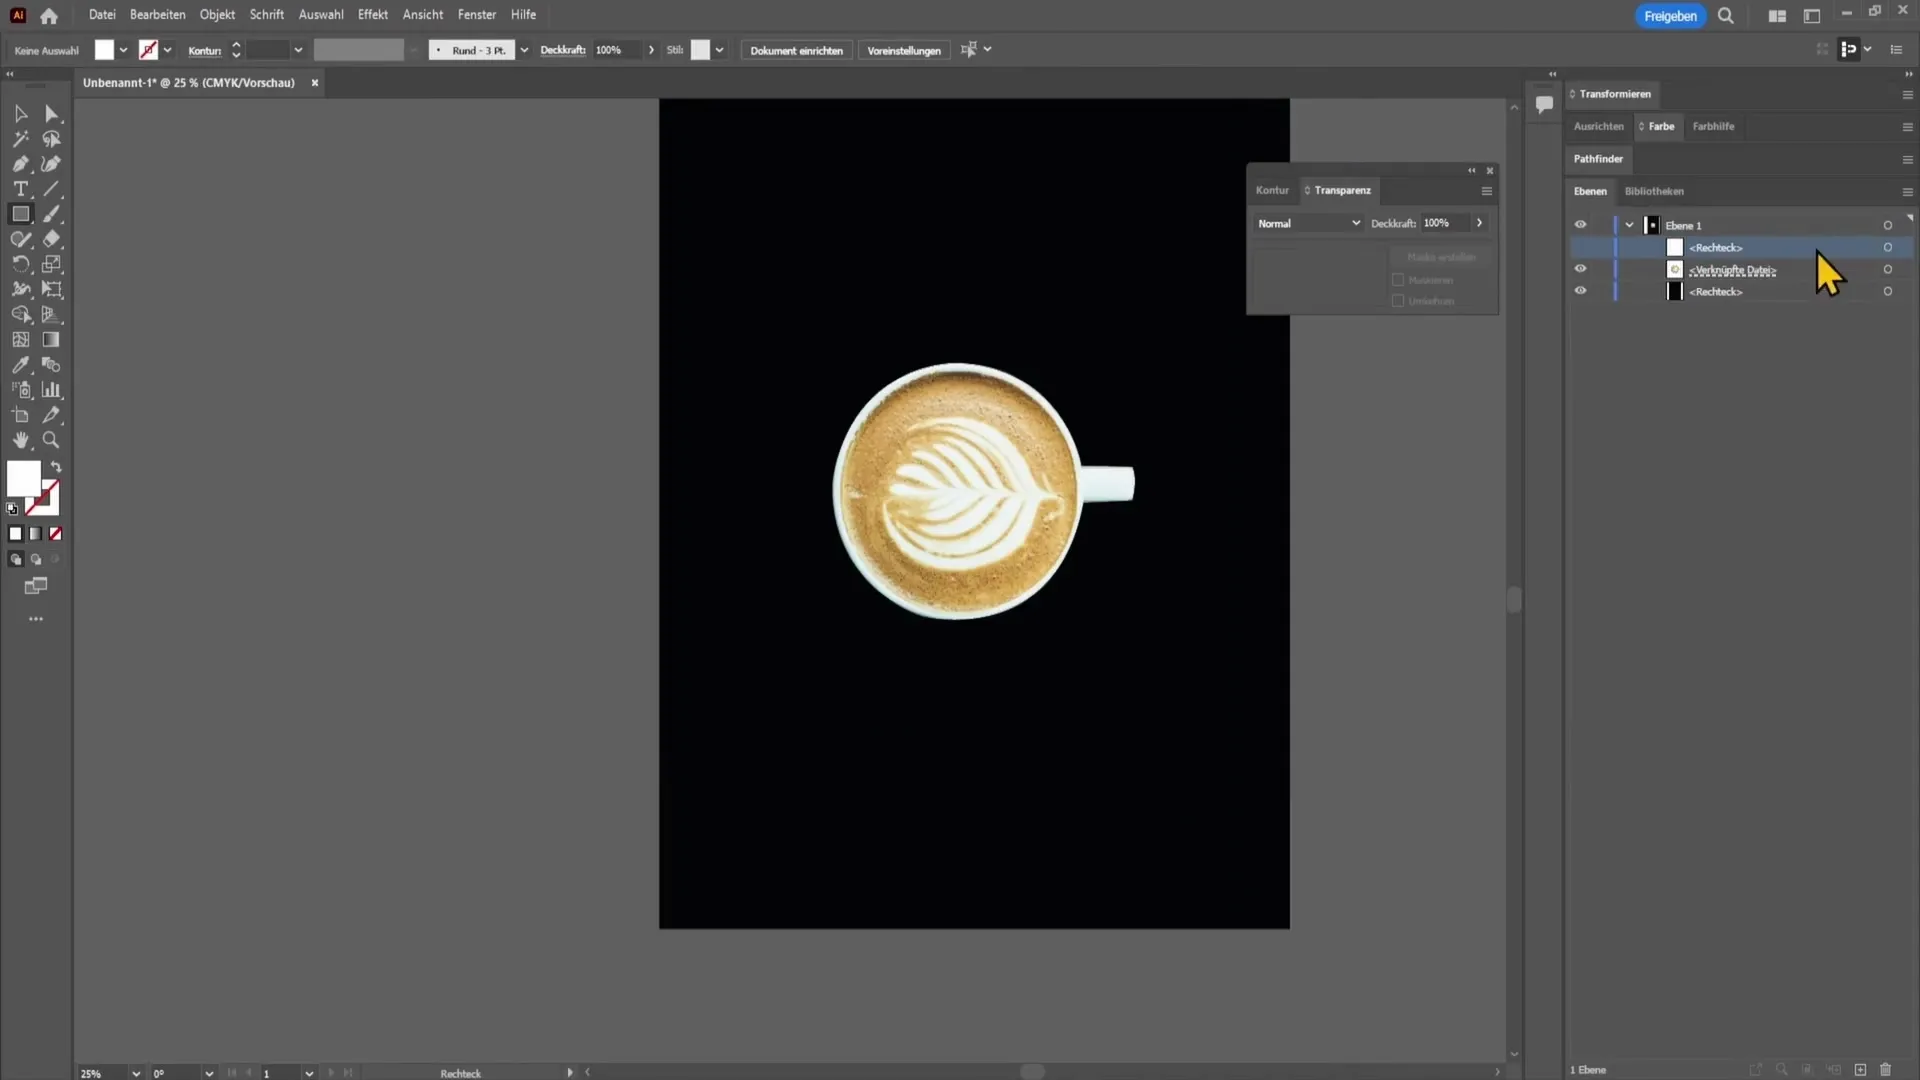Show the hidden white-thumbnail Rechteck sublayer

point(1580,247)
